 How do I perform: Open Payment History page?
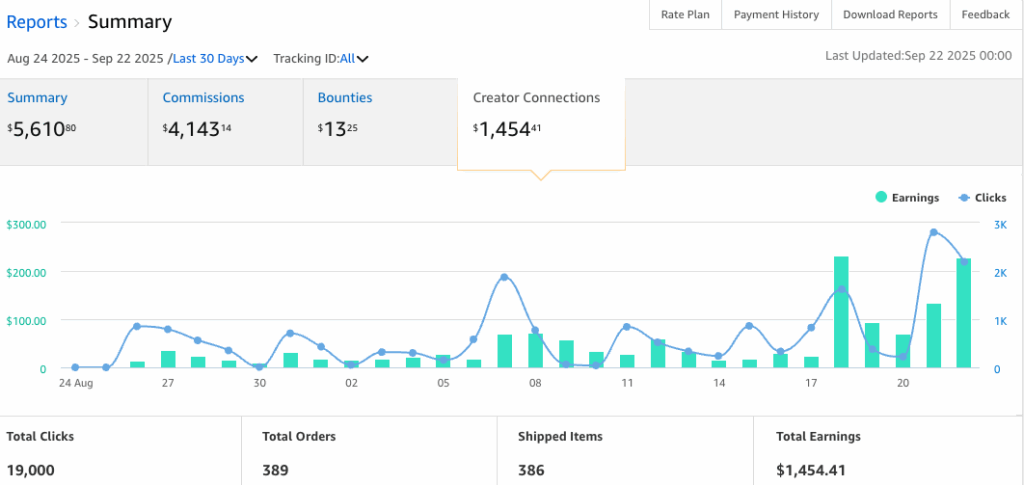coord(776,15)
